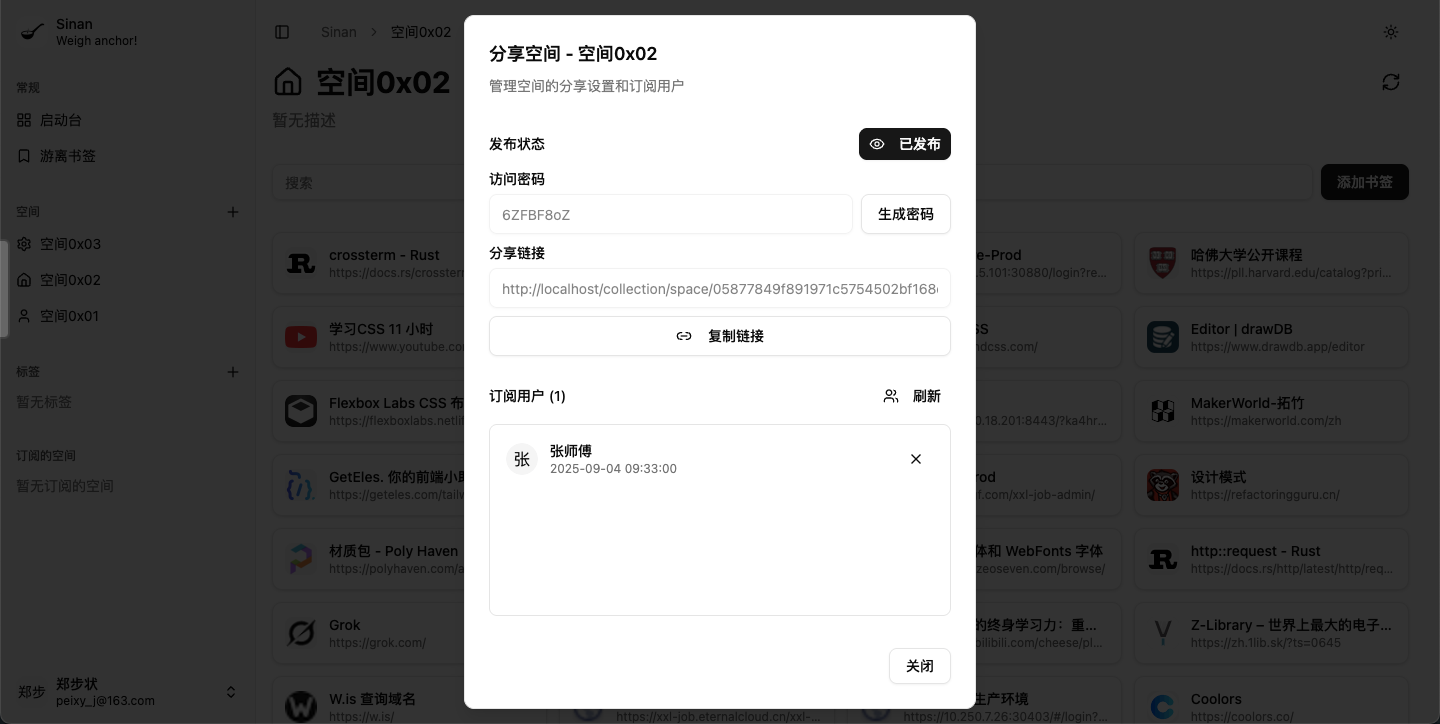
Task: Click the Sinan app logo icon
Action: tap(32, 32)
